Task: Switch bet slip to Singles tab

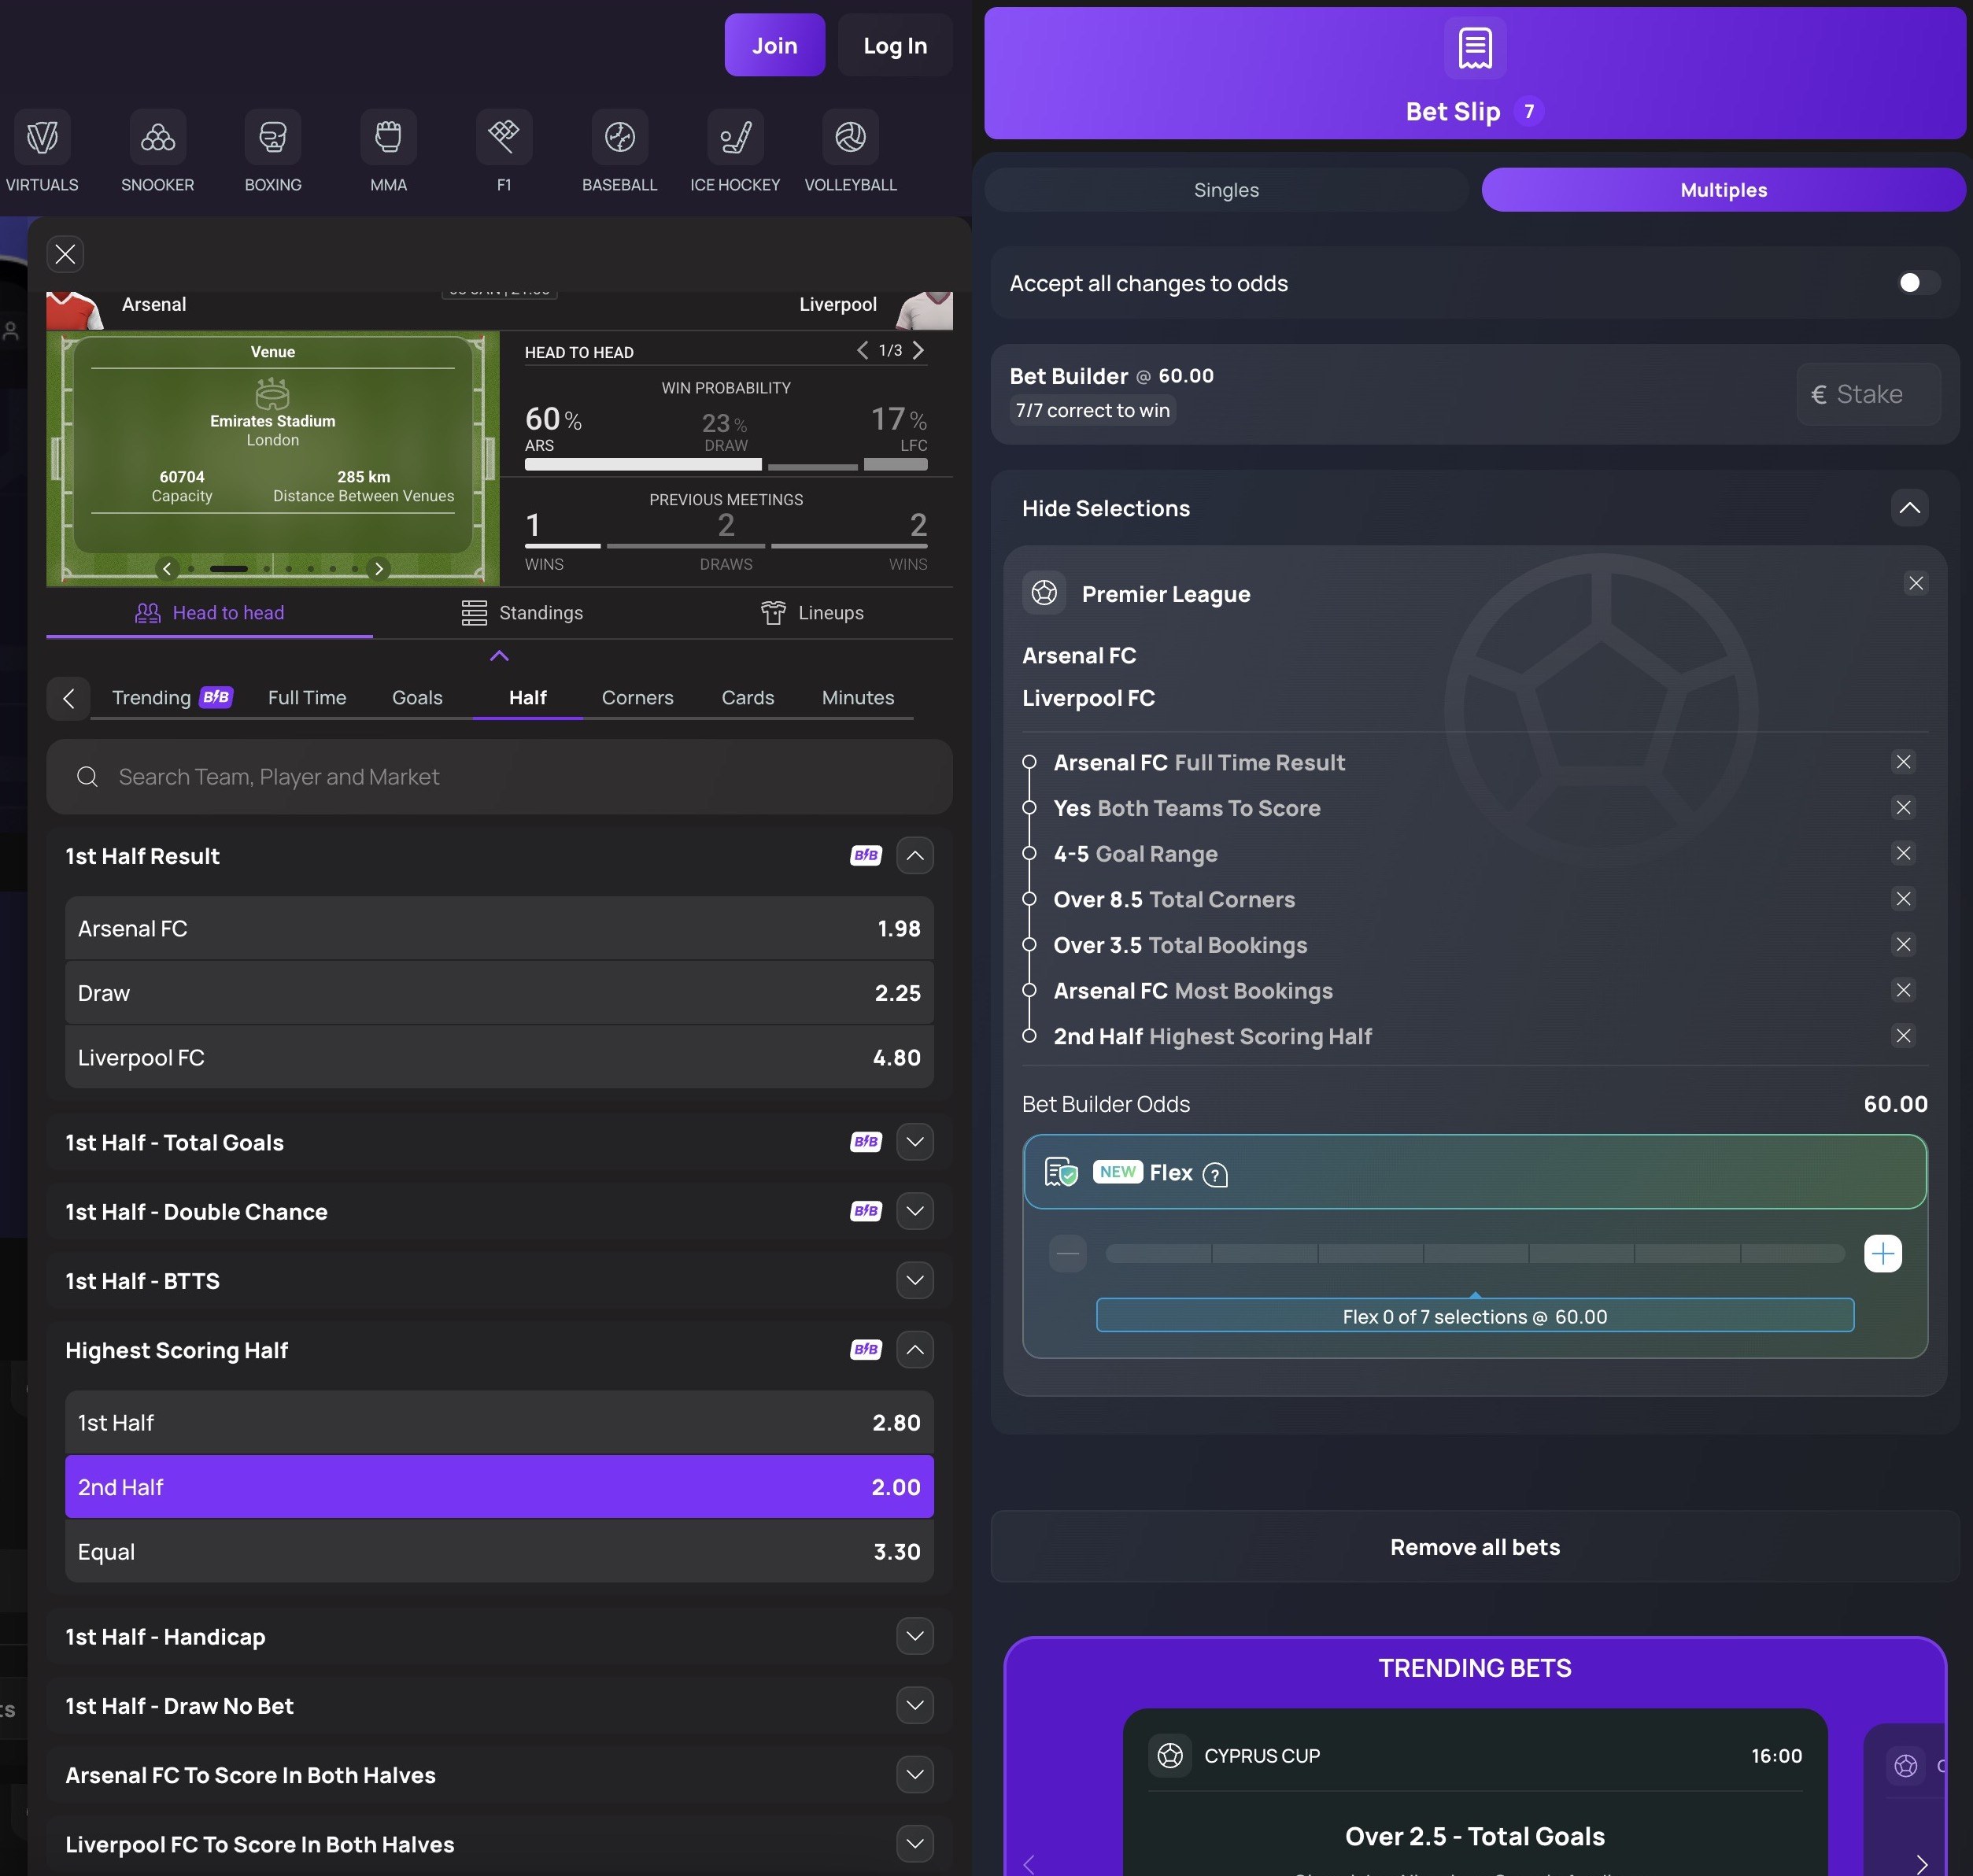Action: tap(1226, 190)
